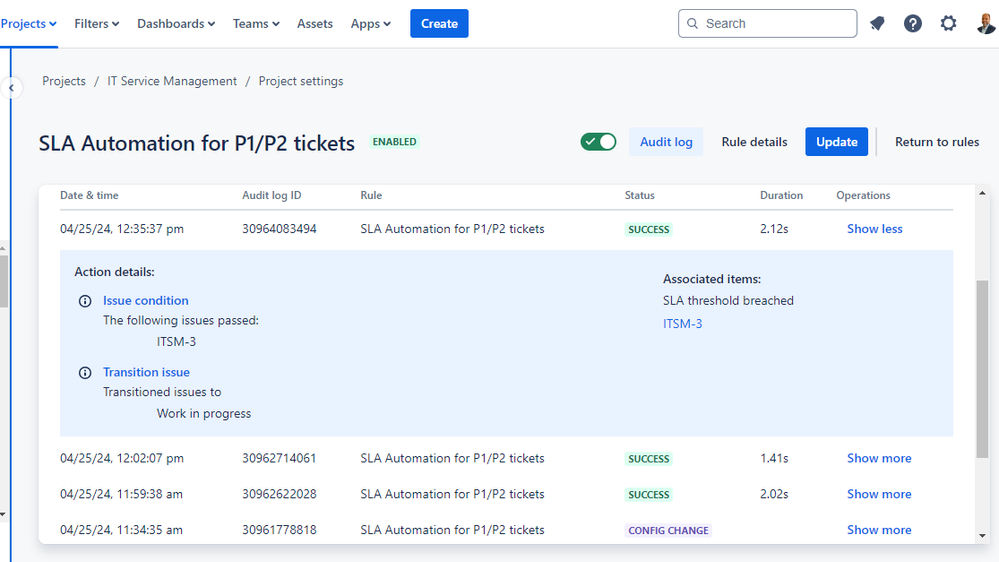Open the ITSM-3 associated item link
Screen dimensions: 999x562
click(x=682, y=324)
